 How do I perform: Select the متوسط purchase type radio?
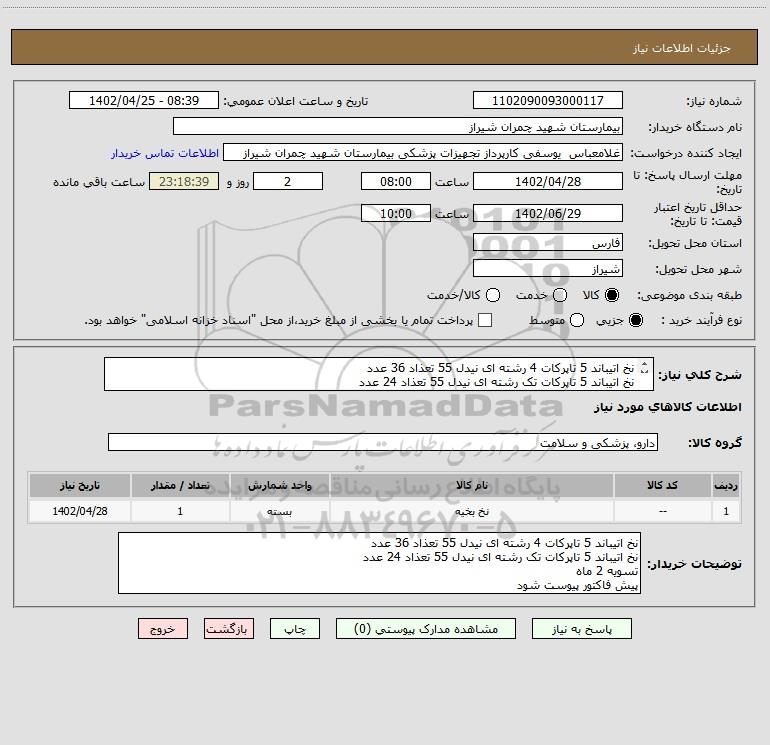[x=577, y=320]
